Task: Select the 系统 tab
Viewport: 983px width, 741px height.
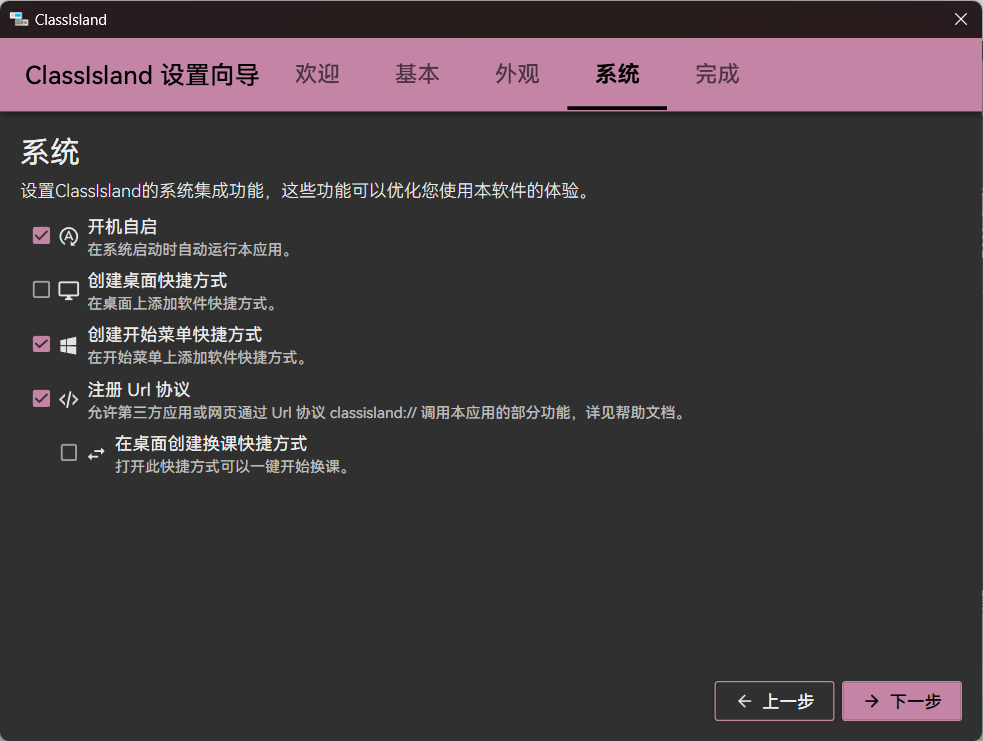Action: (617, 74)
